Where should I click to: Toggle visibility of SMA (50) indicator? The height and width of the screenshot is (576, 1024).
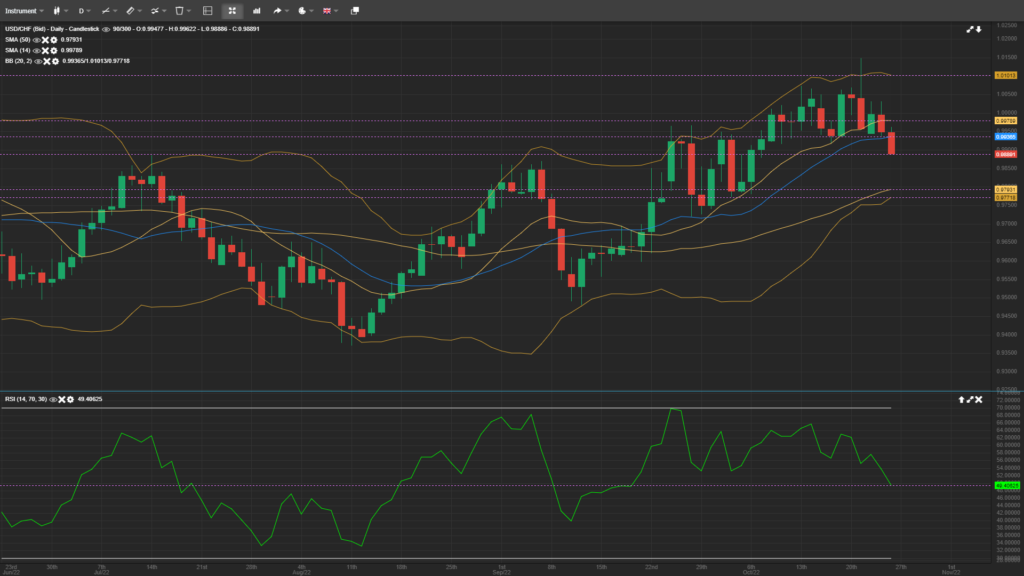pos(37,40)
